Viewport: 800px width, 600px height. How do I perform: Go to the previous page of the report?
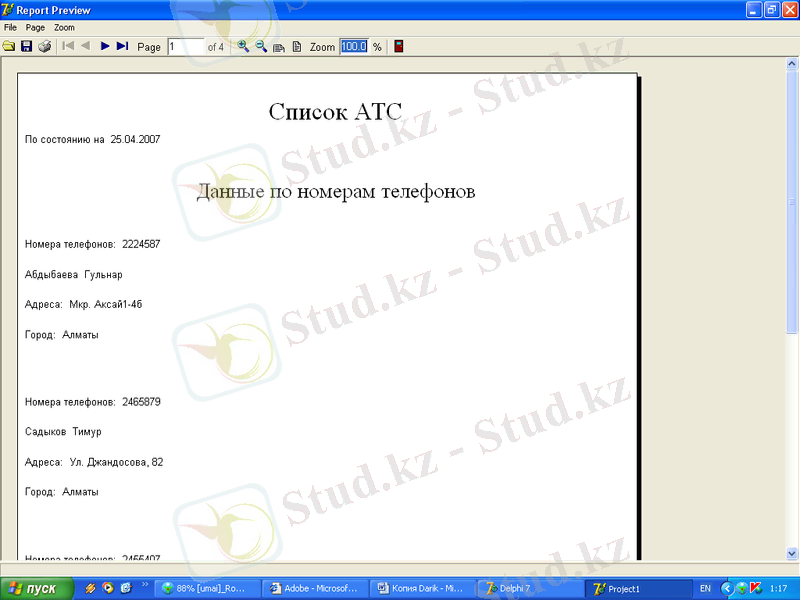[x=85, y=46]
